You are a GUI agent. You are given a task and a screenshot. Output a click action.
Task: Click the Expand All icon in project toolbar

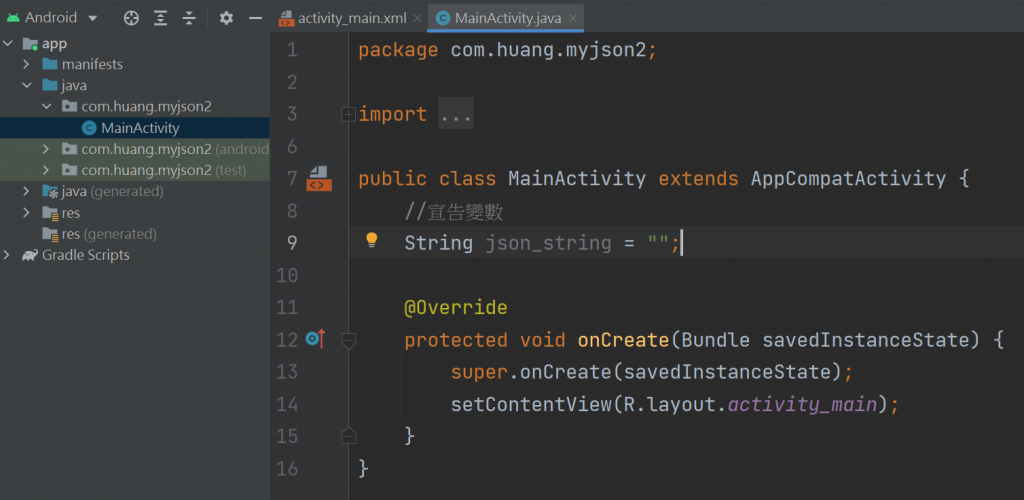tap(161, 18)
